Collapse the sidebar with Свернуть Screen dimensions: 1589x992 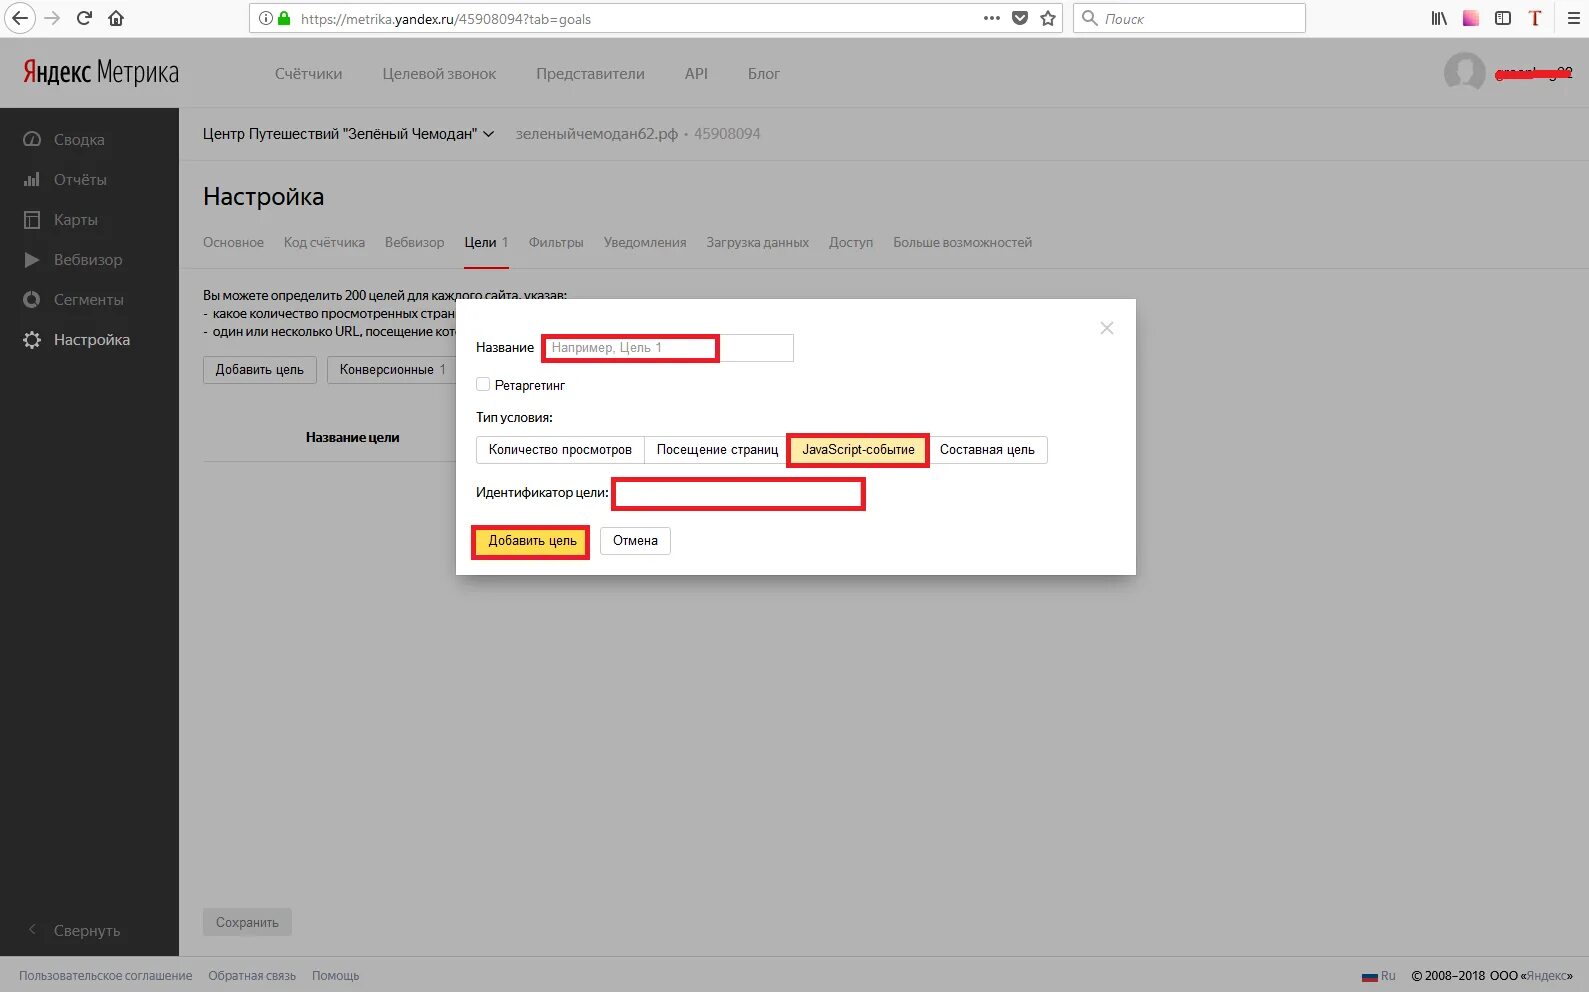click(86, 930)
